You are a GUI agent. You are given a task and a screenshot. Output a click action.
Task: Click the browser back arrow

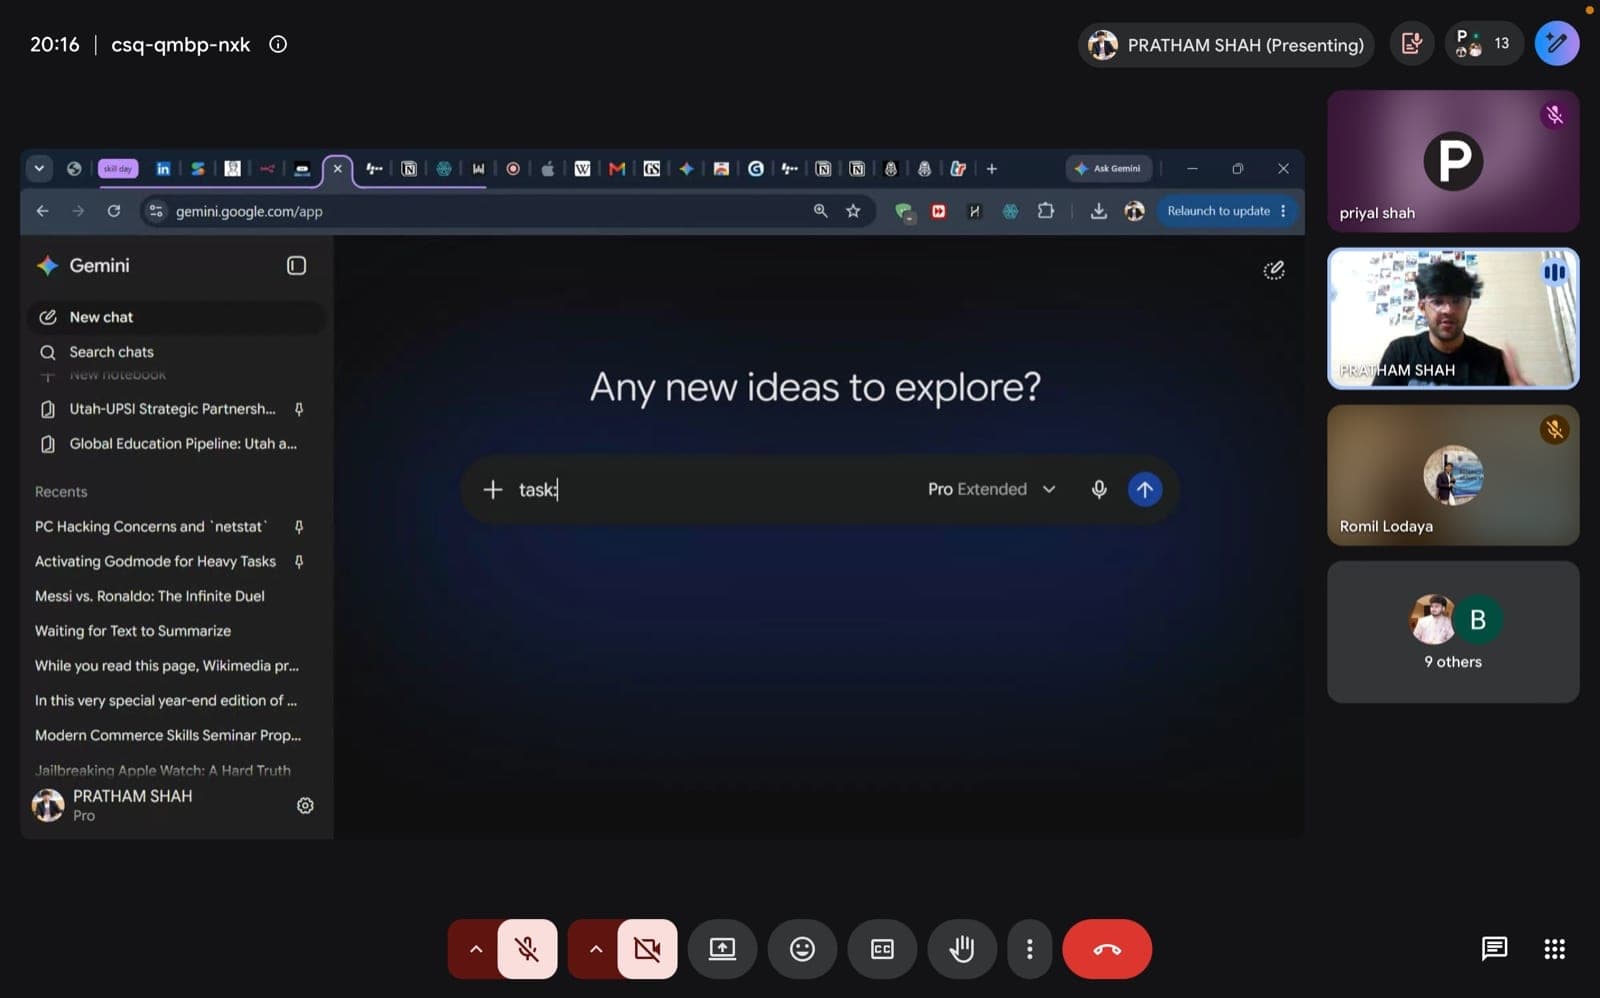(42, 211)
